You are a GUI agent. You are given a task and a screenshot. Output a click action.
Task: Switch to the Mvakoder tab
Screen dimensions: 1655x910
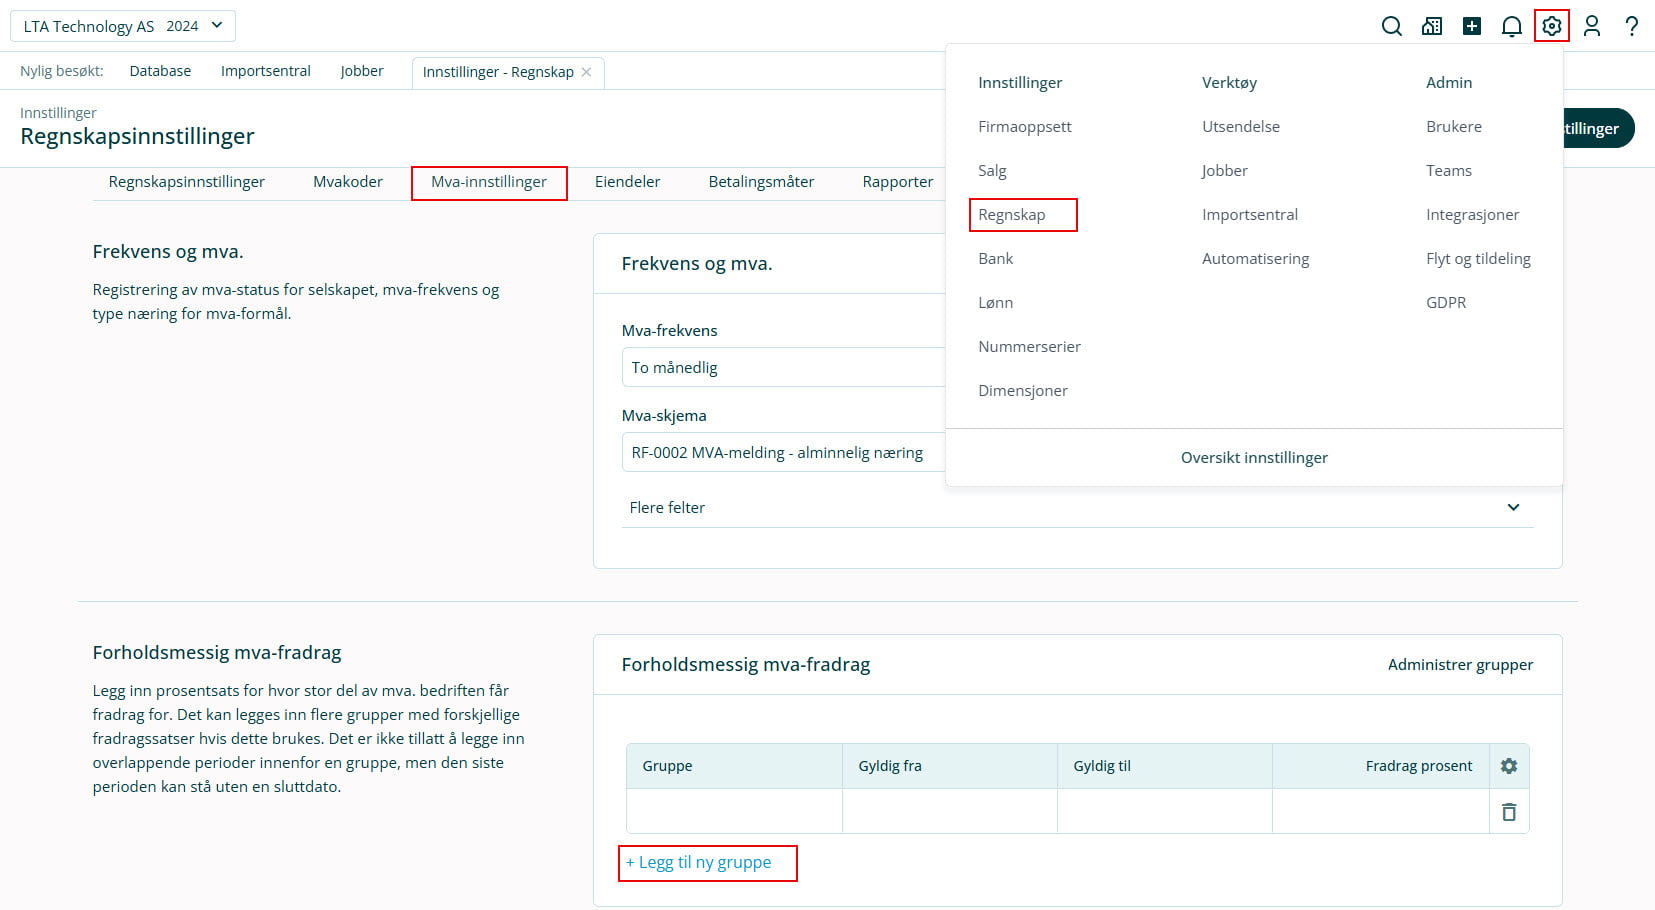click(x=348, y=182)
